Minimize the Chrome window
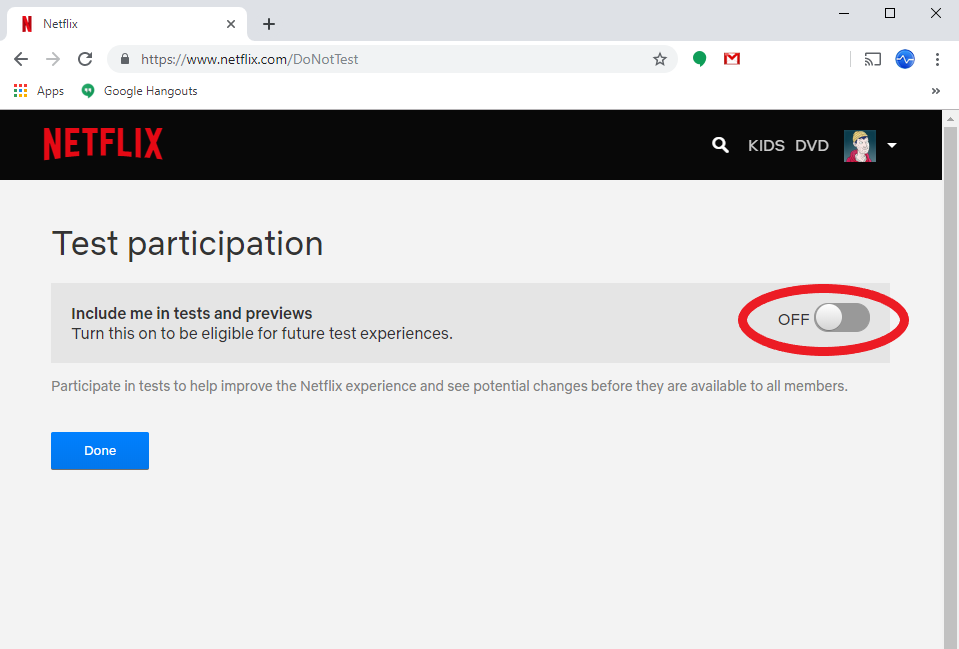 844,13
